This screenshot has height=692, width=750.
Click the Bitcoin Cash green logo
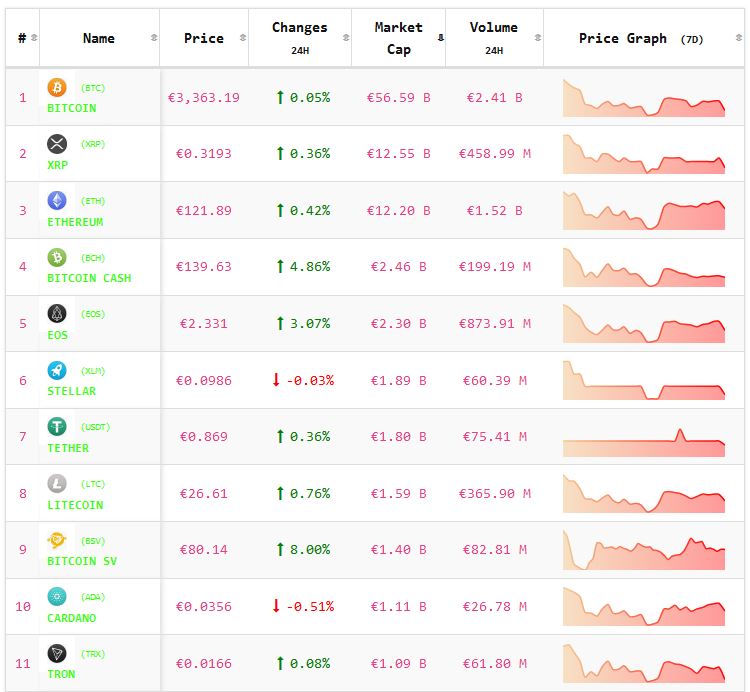(57, 258)
